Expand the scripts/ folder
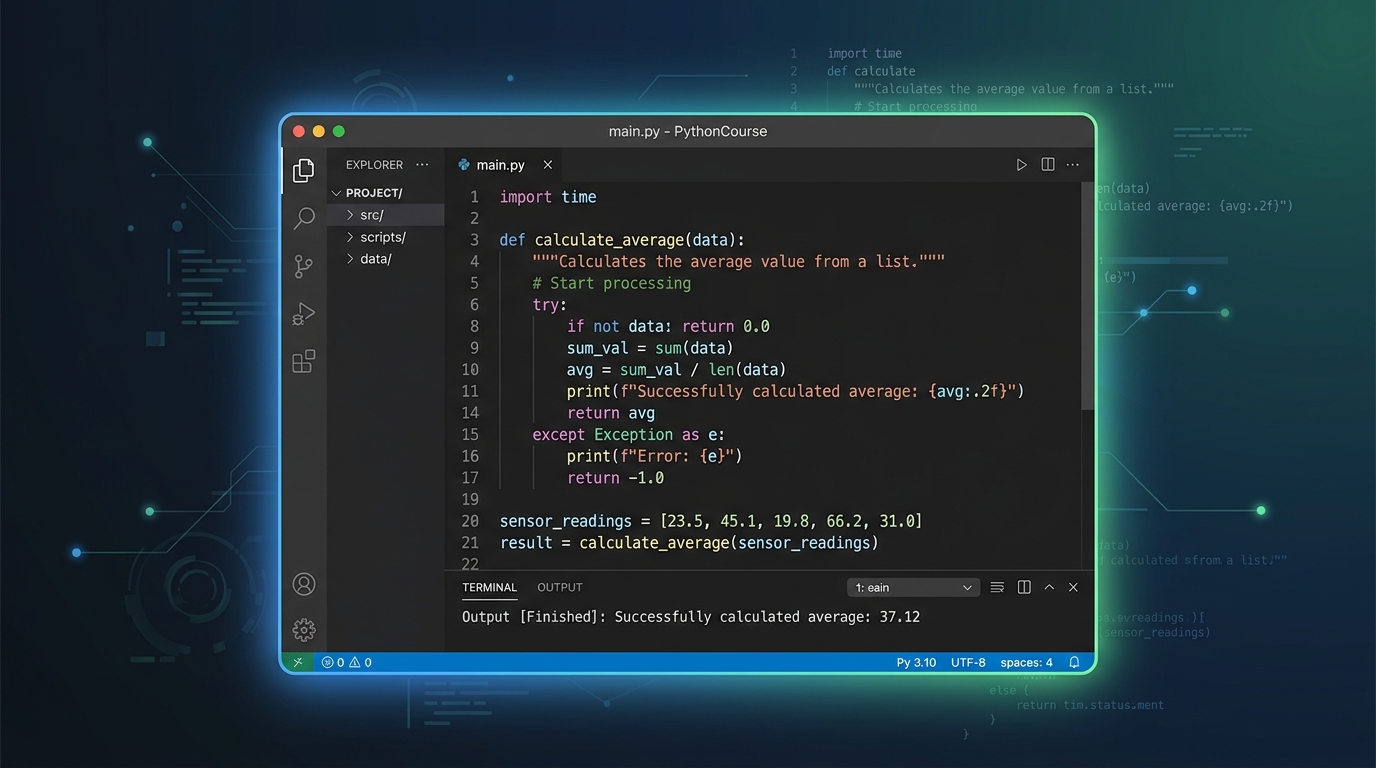The height and width of the screenshot is (768, 1376). (382, 237)
